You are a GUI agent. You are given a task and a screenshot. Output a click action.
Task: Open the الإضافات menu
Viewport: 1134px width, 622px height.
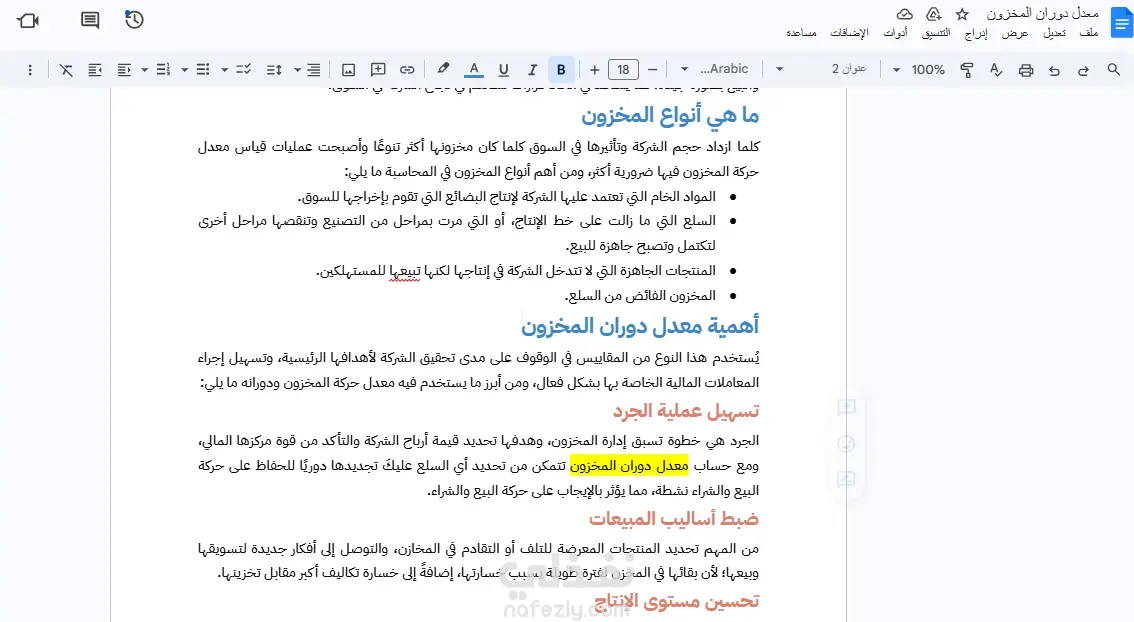849,33
